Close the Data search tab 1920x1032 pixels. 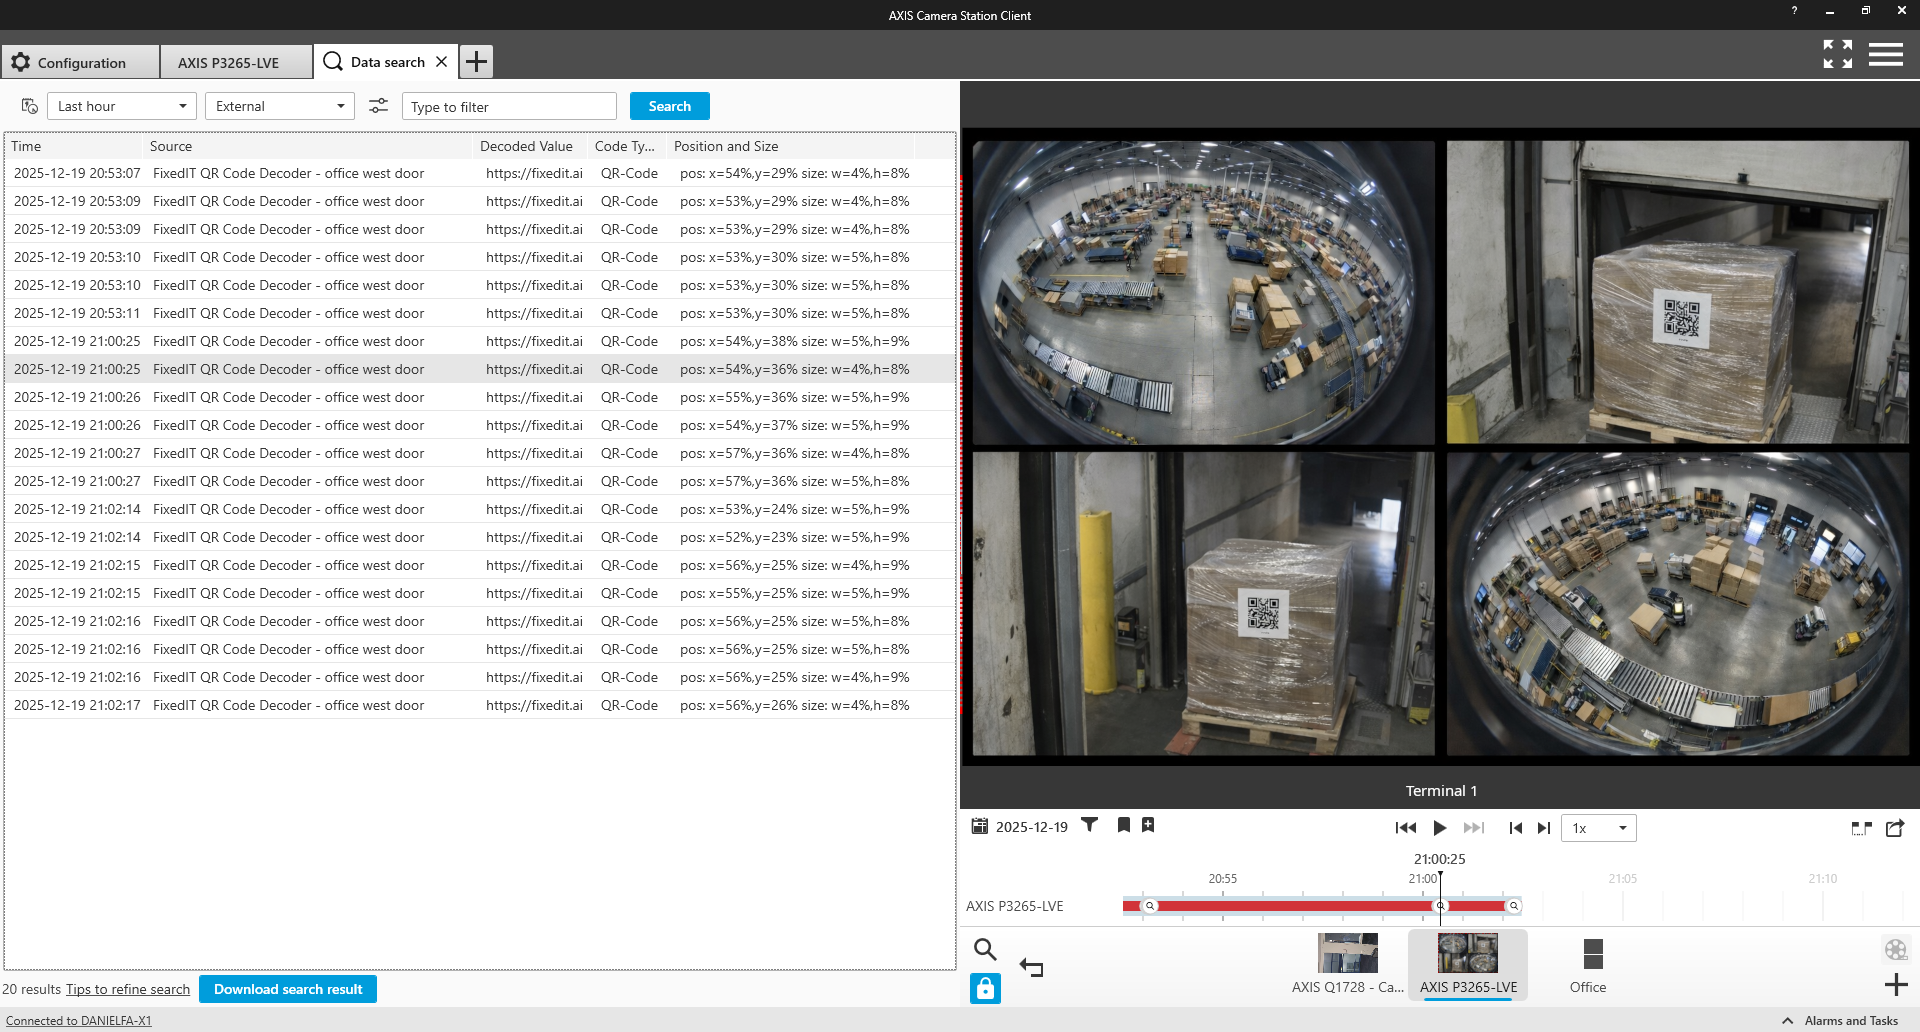tap(441, 62)
